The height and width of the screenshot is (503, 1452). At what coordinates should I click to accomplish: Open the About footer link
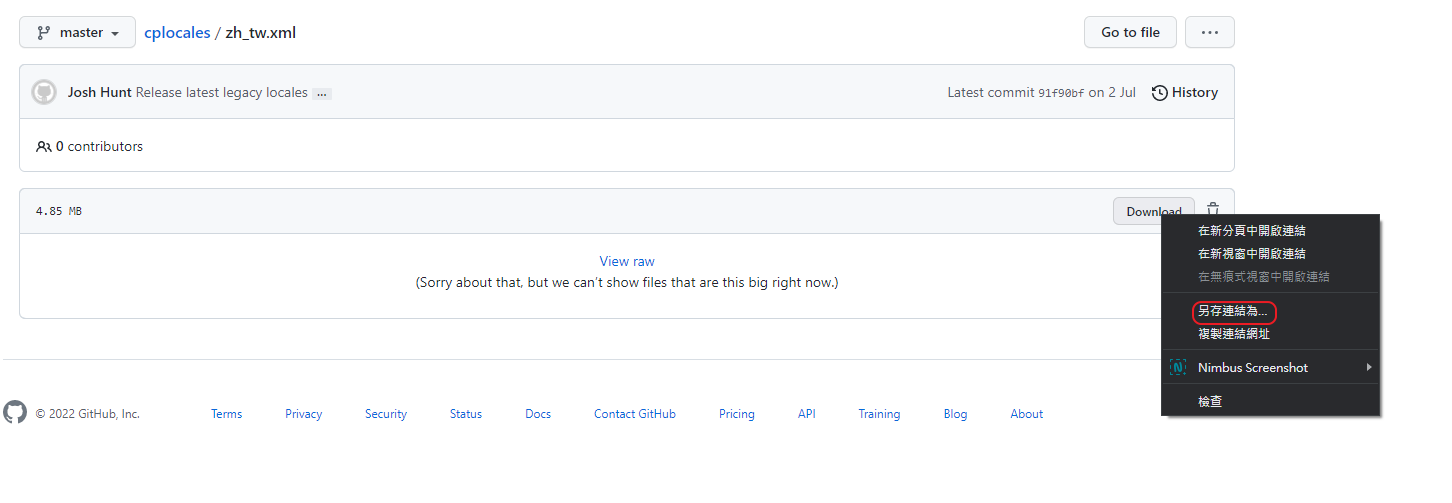pos(1026,414)
